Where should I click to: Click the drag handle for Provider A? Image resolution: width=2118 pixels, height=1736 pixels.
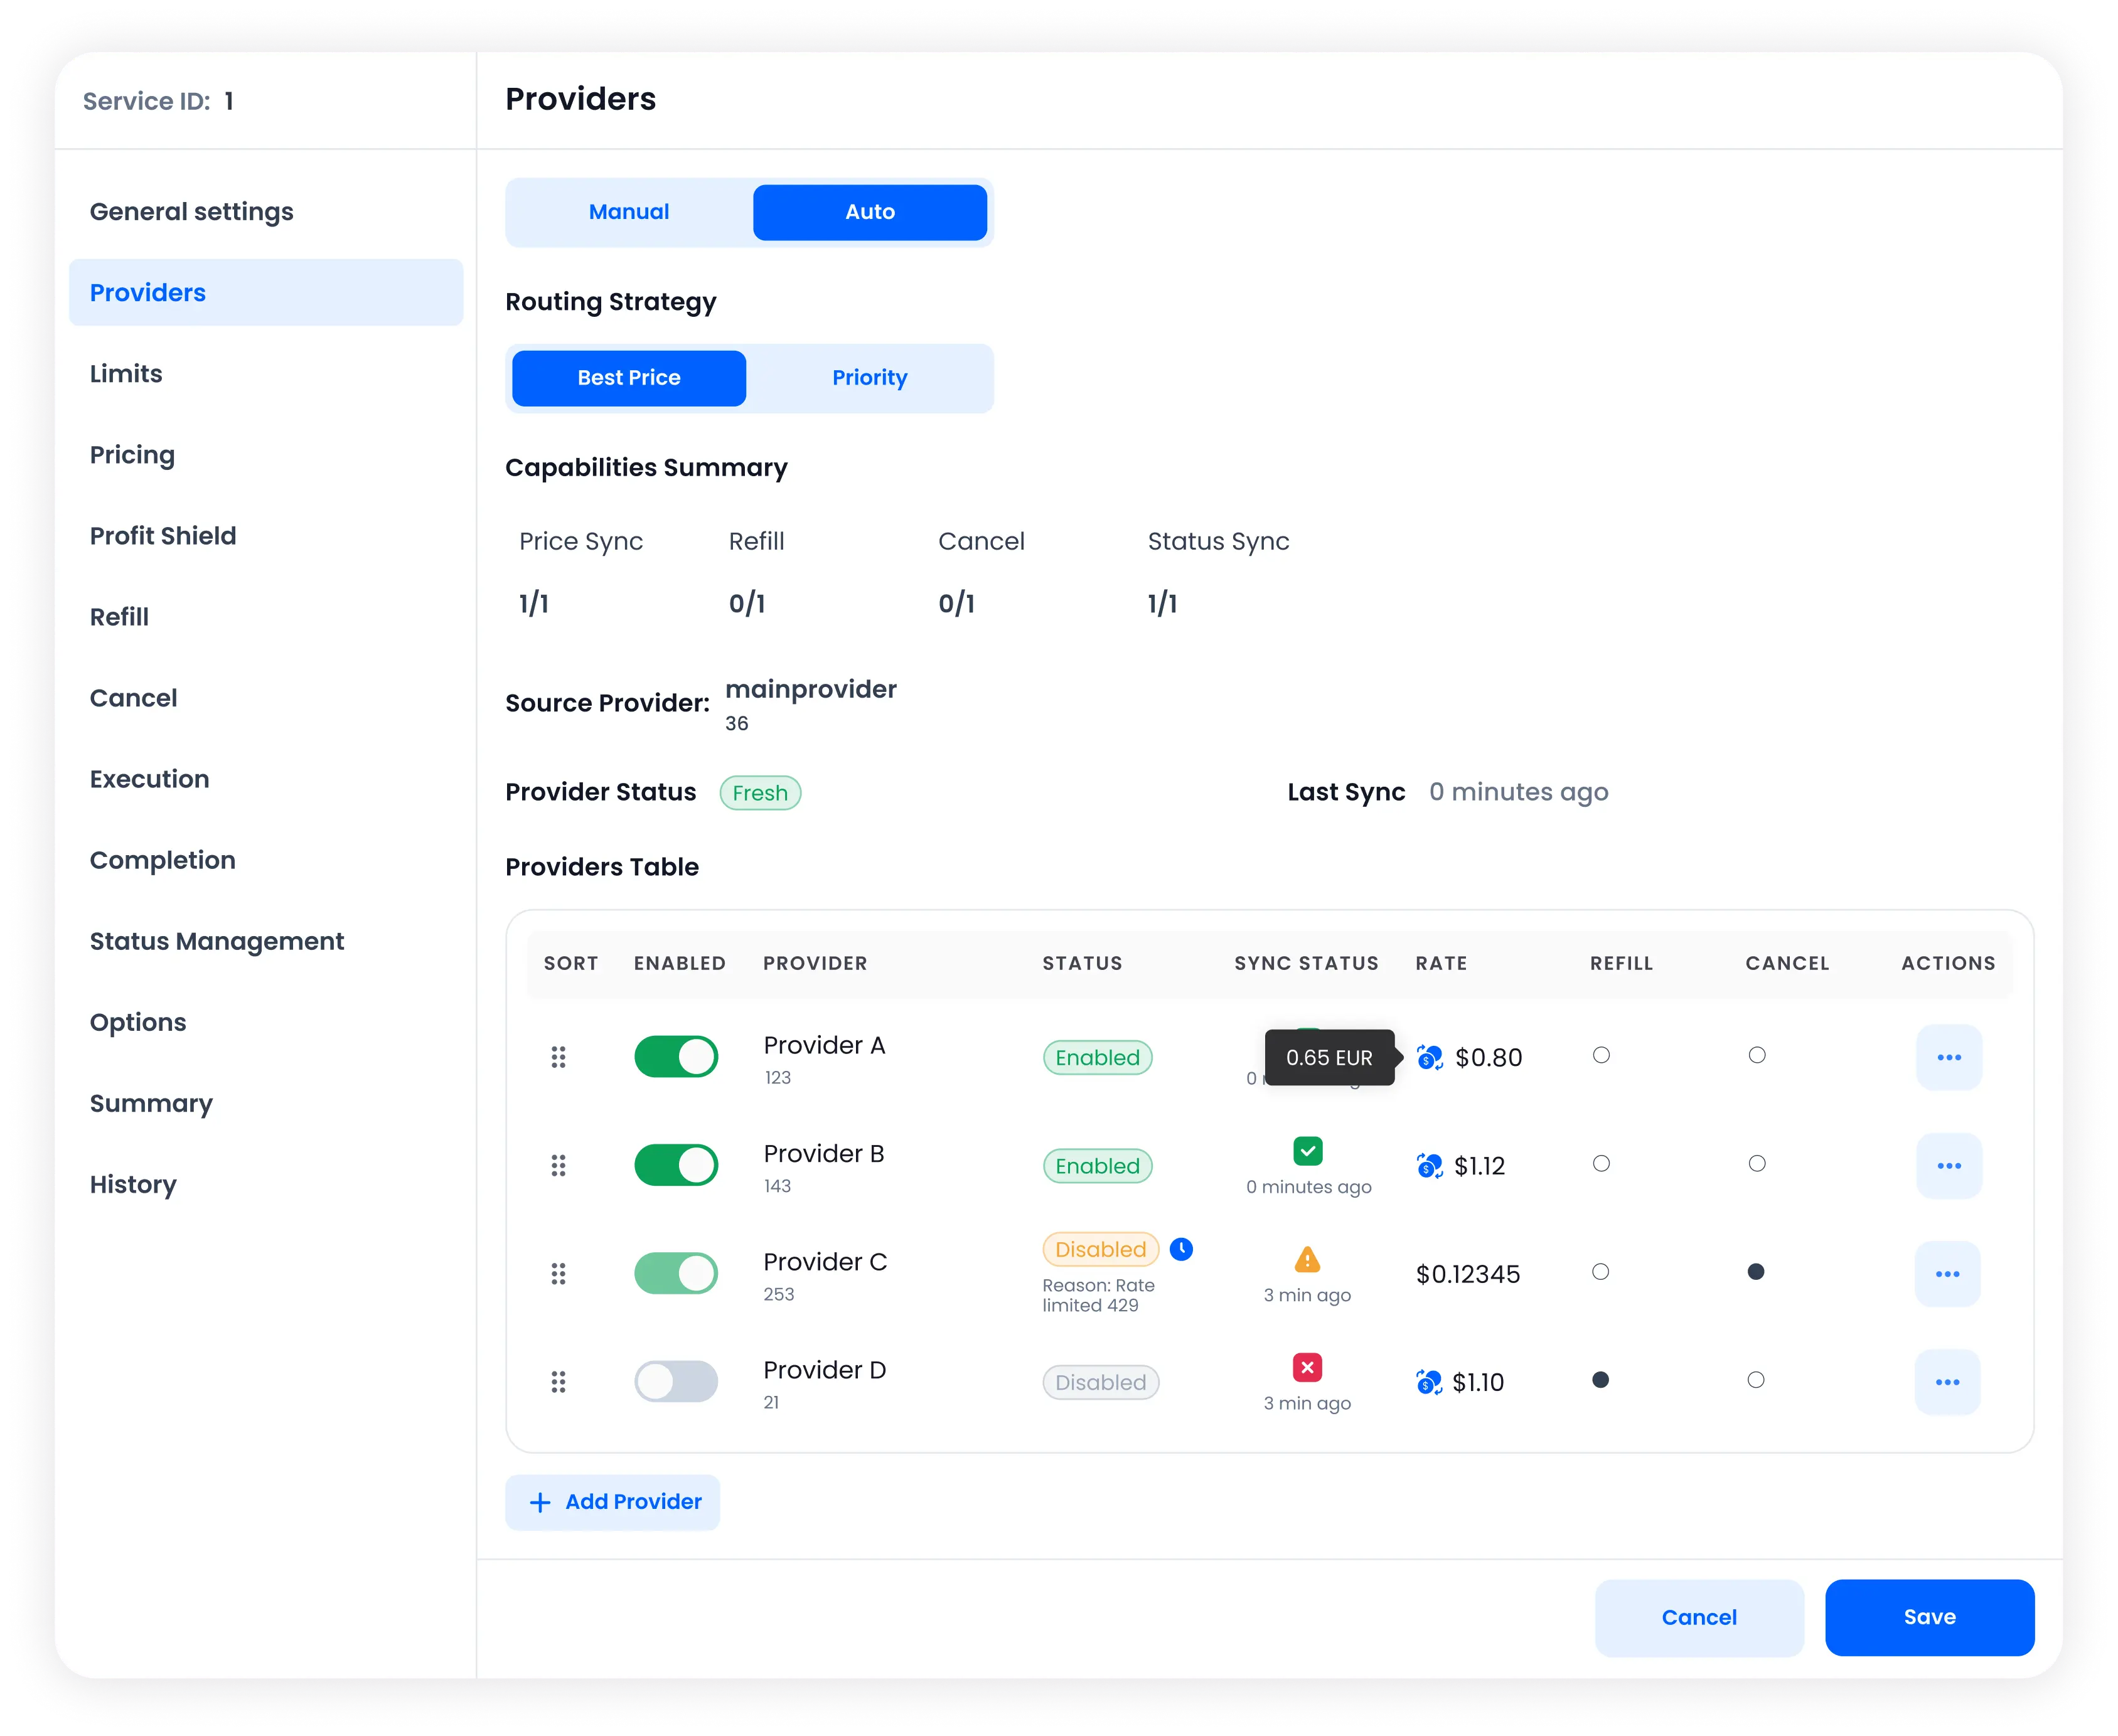pyautogui.click(x=558, y=1057)
